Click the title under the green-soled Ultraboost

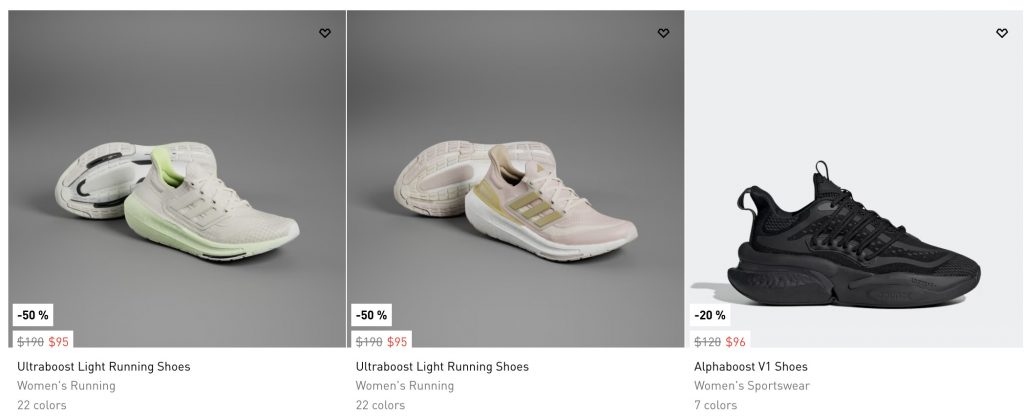coord(104,367)
